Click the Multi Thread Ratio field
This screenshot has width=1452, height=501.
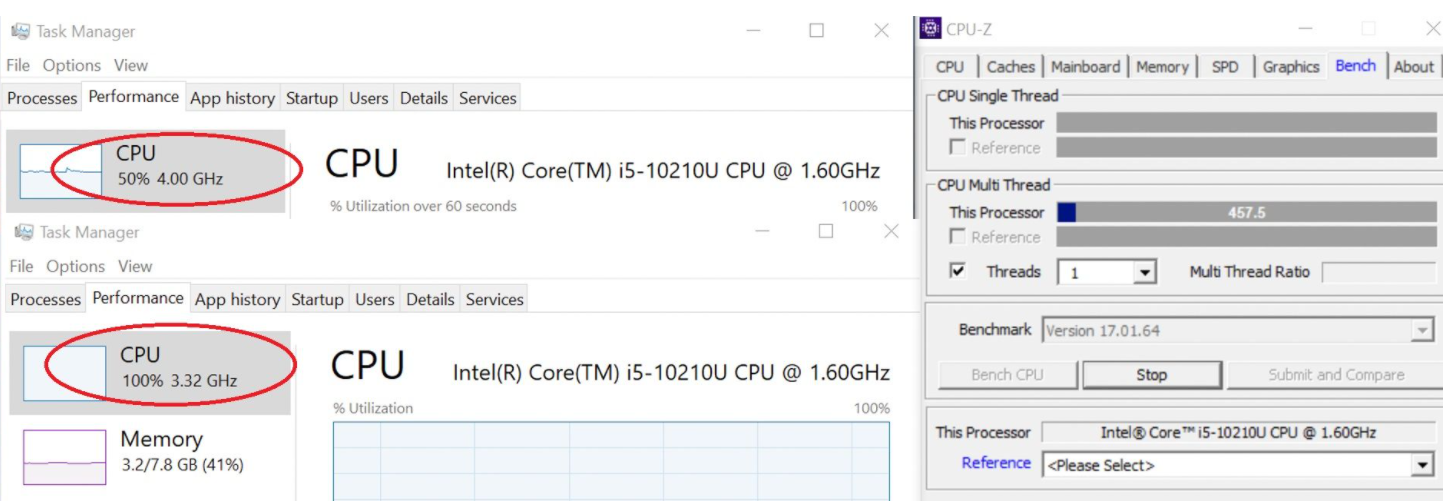(1379, 272)
